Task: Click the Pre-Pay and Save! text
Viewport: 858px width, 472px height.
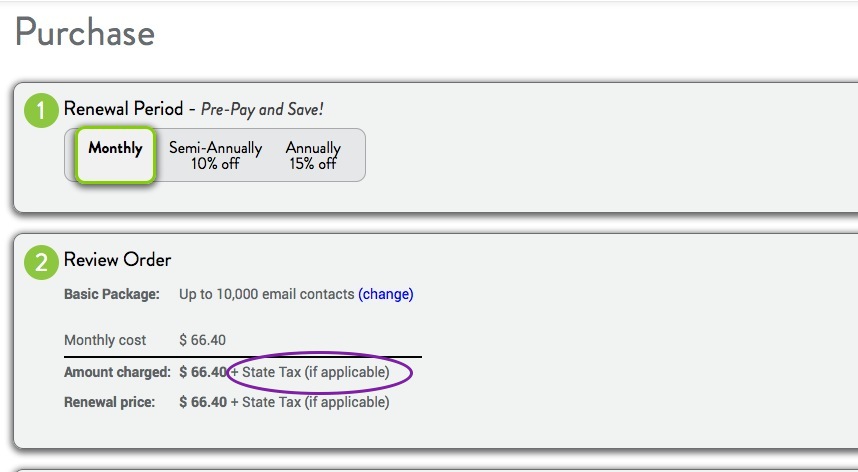Action: pos(262,109)
